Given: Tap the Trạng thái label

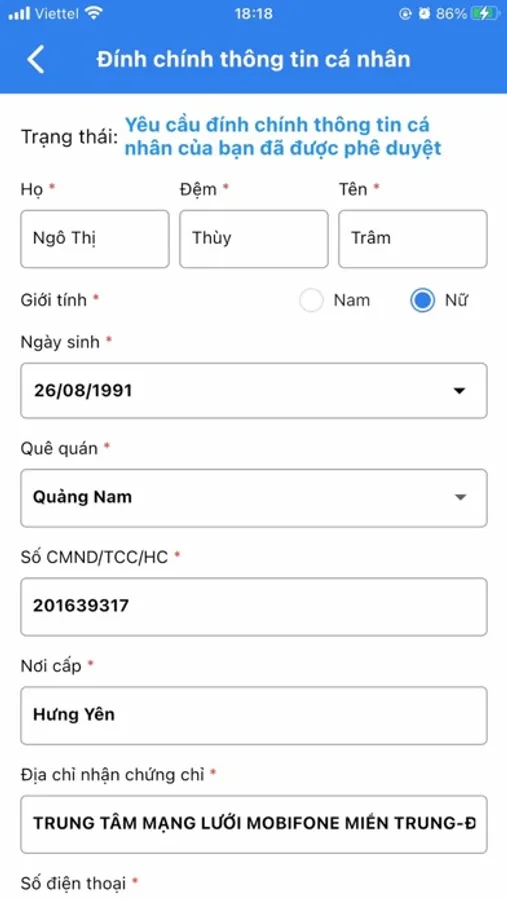Looking at the screenshot, I should coord(69,137).
